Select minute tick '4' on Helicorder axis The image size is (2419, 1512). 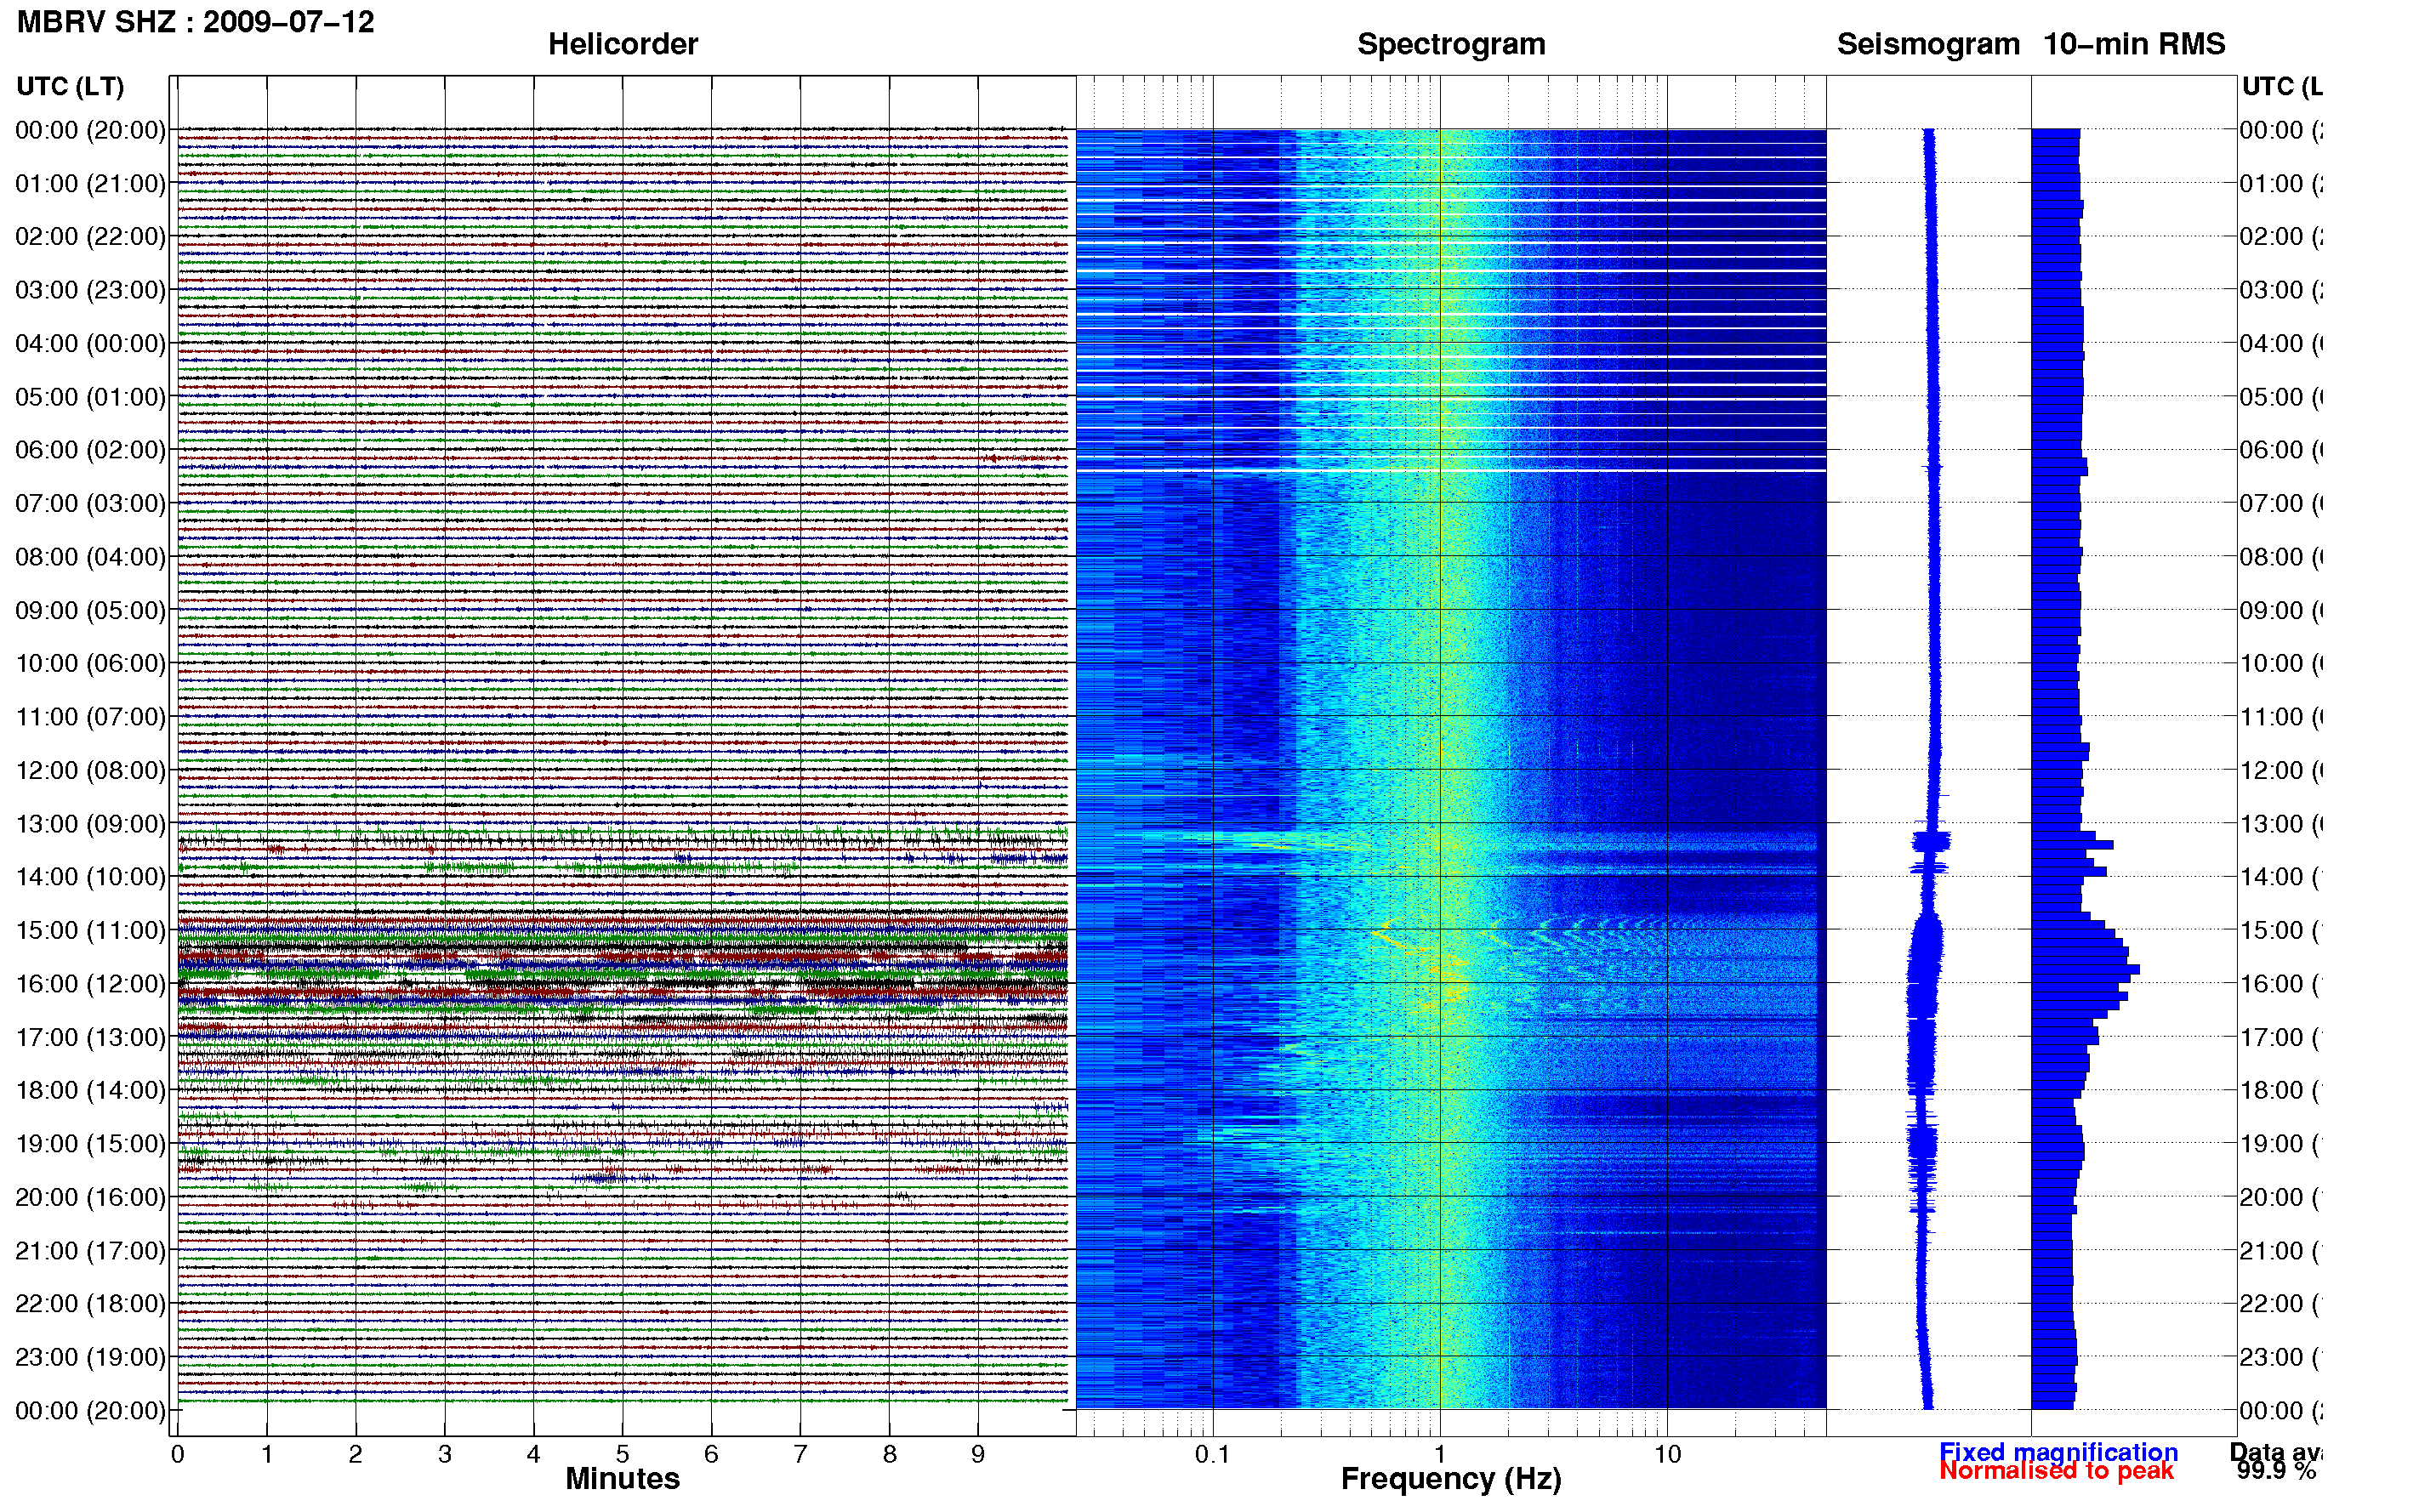coord(534,1454)
